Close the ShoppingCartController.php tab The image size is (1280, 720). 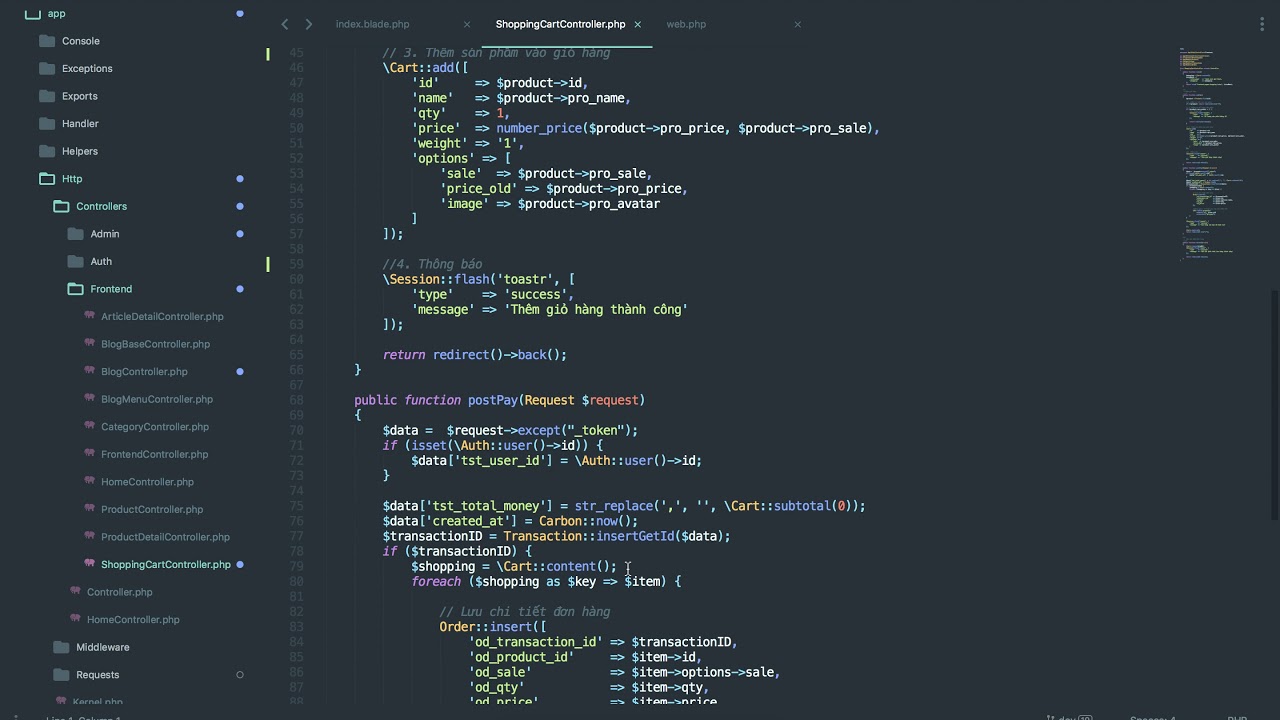pyautogui.click(x=638, y=24)
